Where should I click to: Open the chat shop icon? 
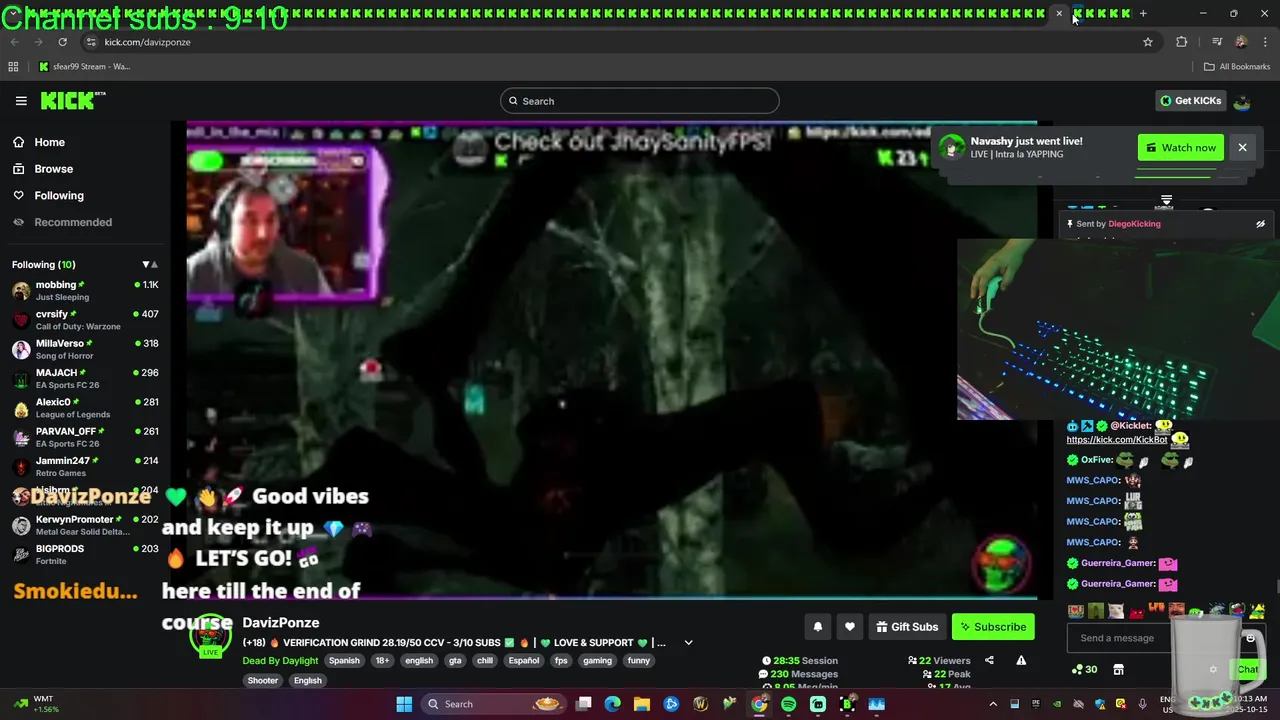1118,670
